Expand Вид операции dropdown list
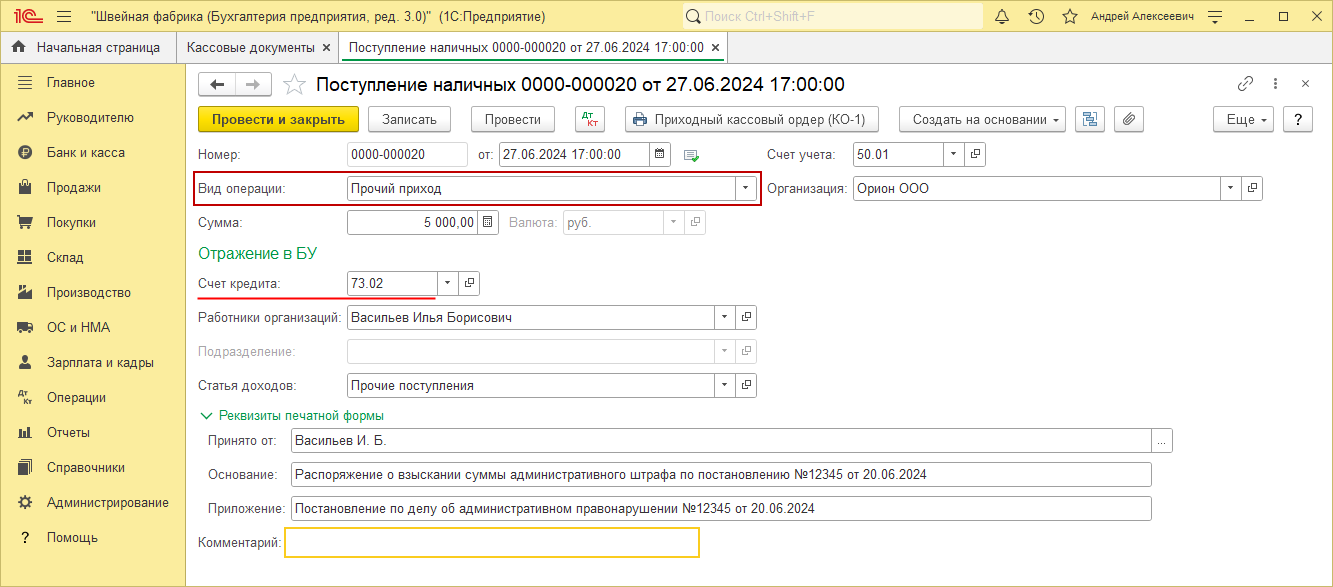The height and width of the screenshot is (587, 1333). pos(745,188)
